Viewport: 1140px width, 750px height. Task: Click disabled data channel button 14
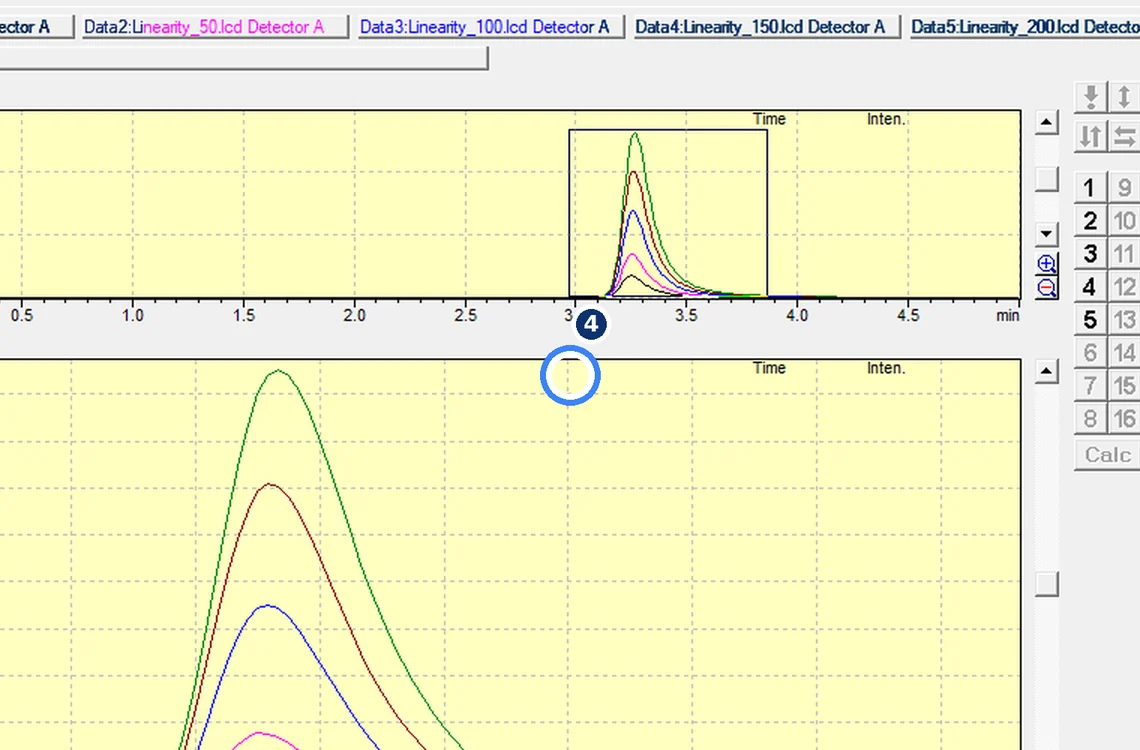tap(1124, 352)
